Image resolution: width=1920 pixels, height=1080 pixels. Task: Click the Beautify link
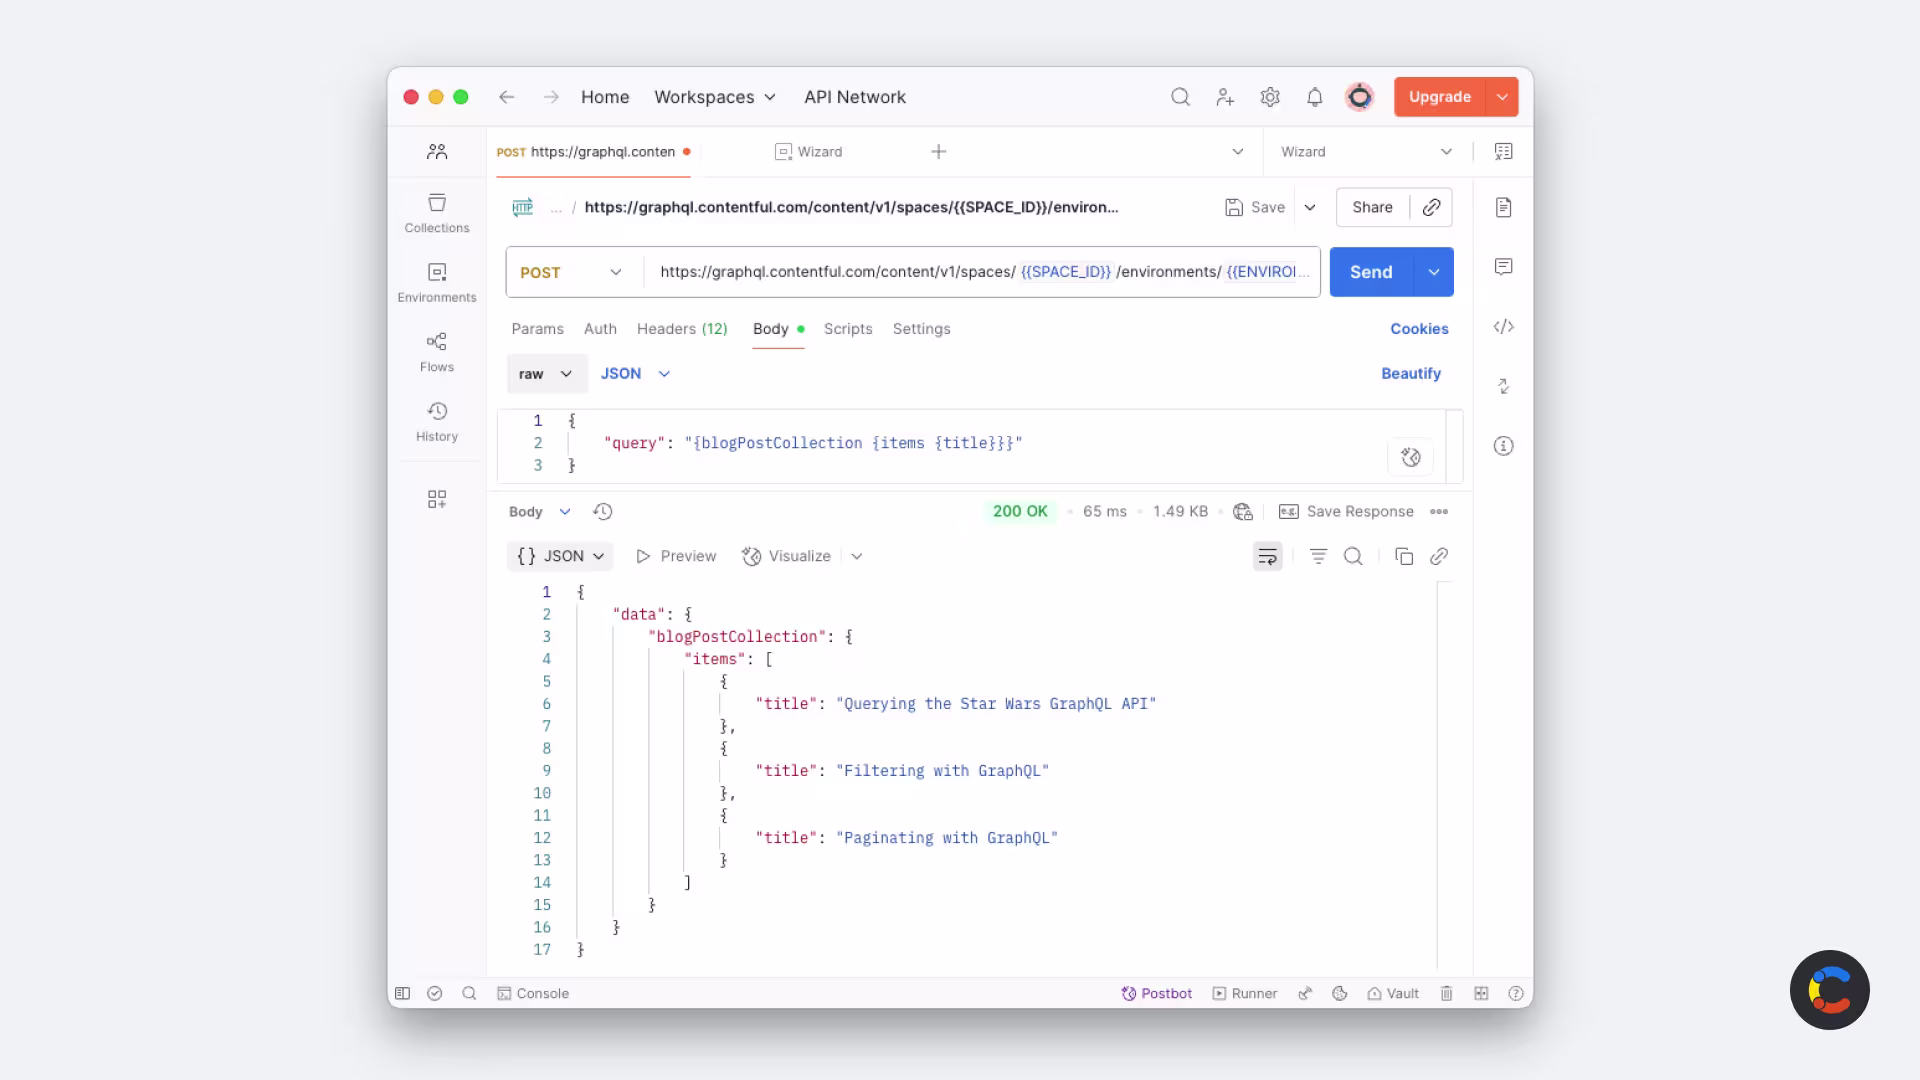pos(1411,374)
